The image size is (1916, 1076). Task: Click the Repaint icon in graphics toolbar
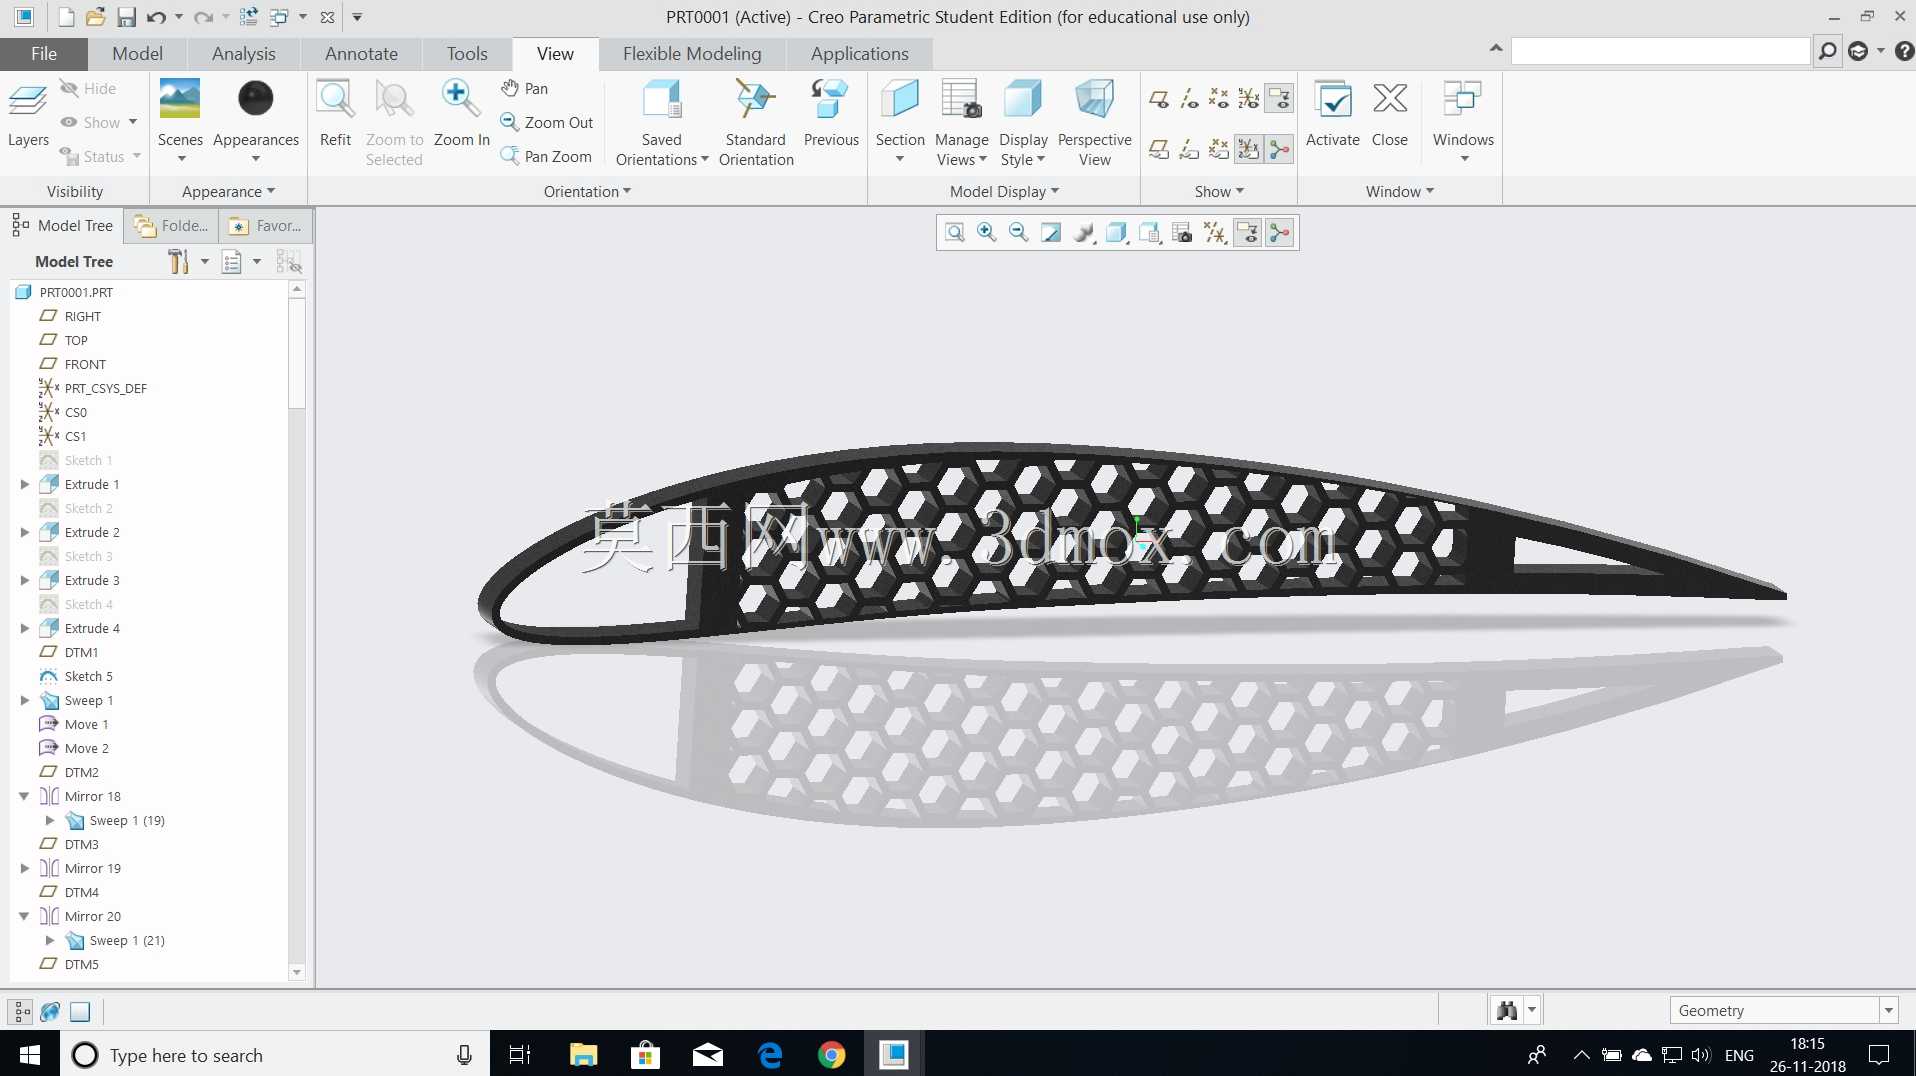coord(1051,233)
